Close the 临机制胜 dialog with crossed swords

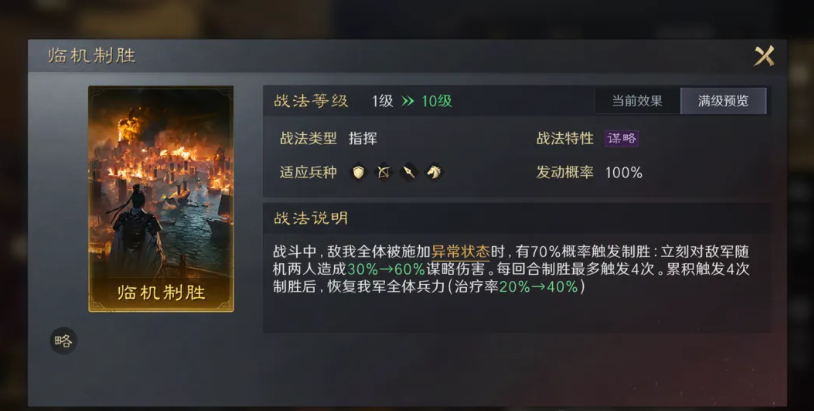(764, 56)
